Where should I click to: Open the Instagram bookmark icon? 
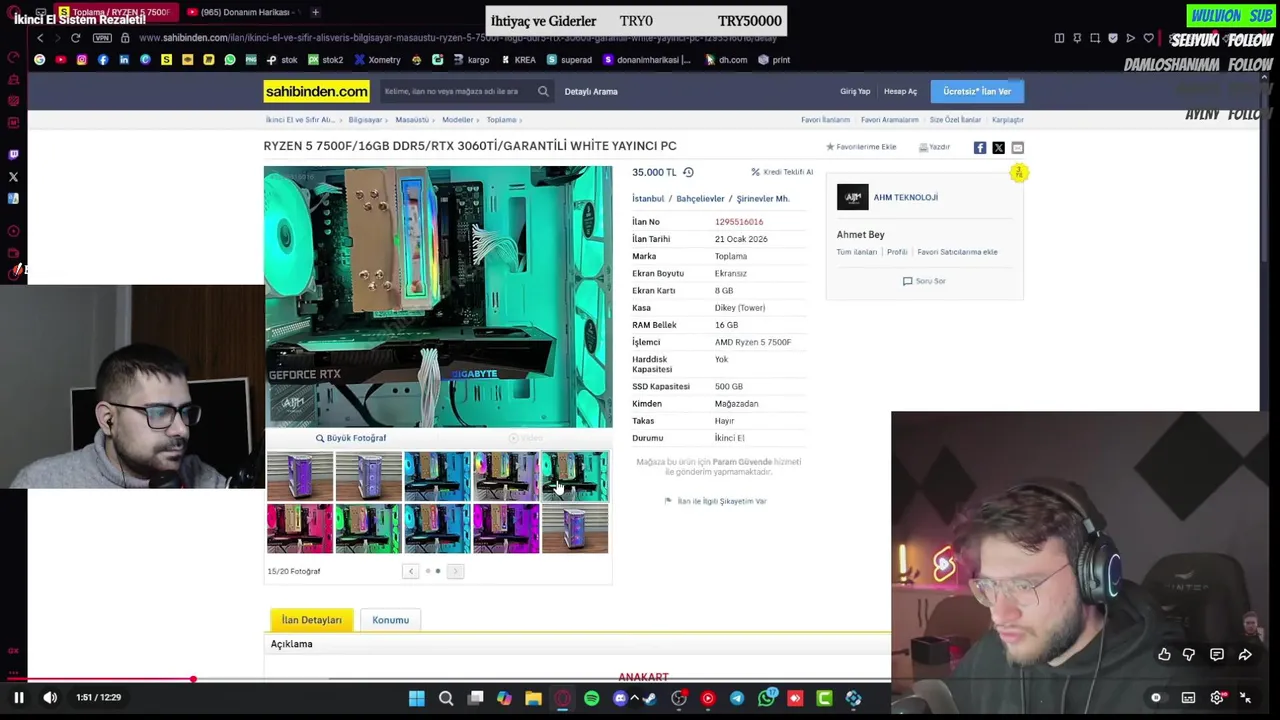pyautogui.click(x=82, y=60)
